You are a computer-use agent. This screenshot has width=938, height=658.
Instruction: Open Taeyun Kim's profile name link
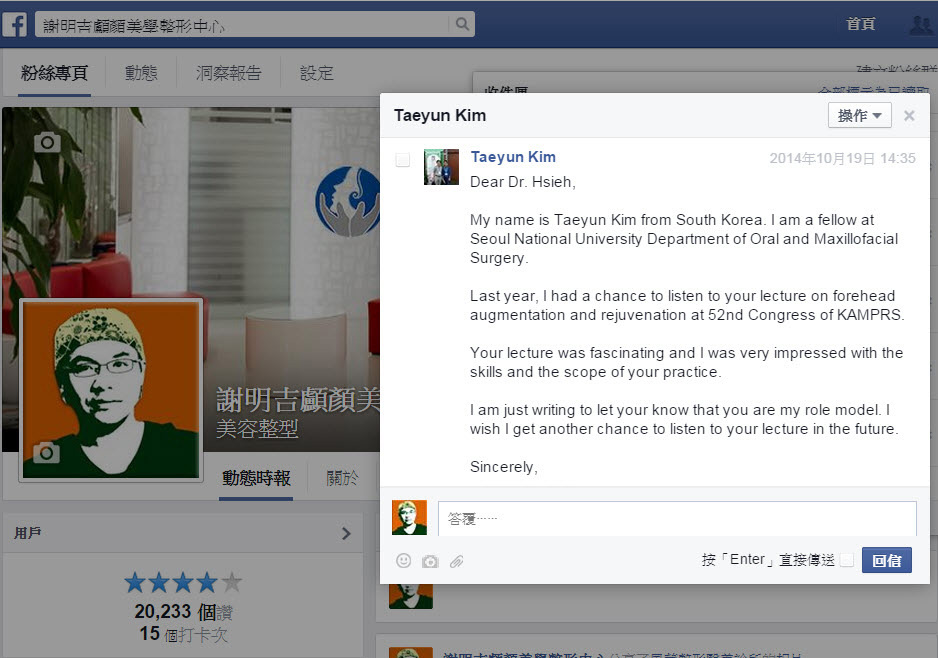coord(513,157)
